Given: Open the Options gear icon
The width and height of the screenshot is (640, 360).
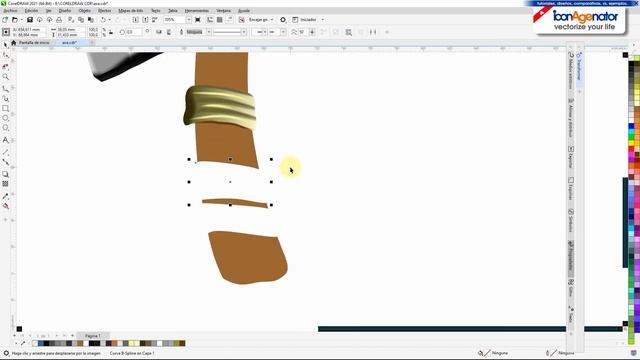Looking at the screenshot, I should [x=283, y=20].
